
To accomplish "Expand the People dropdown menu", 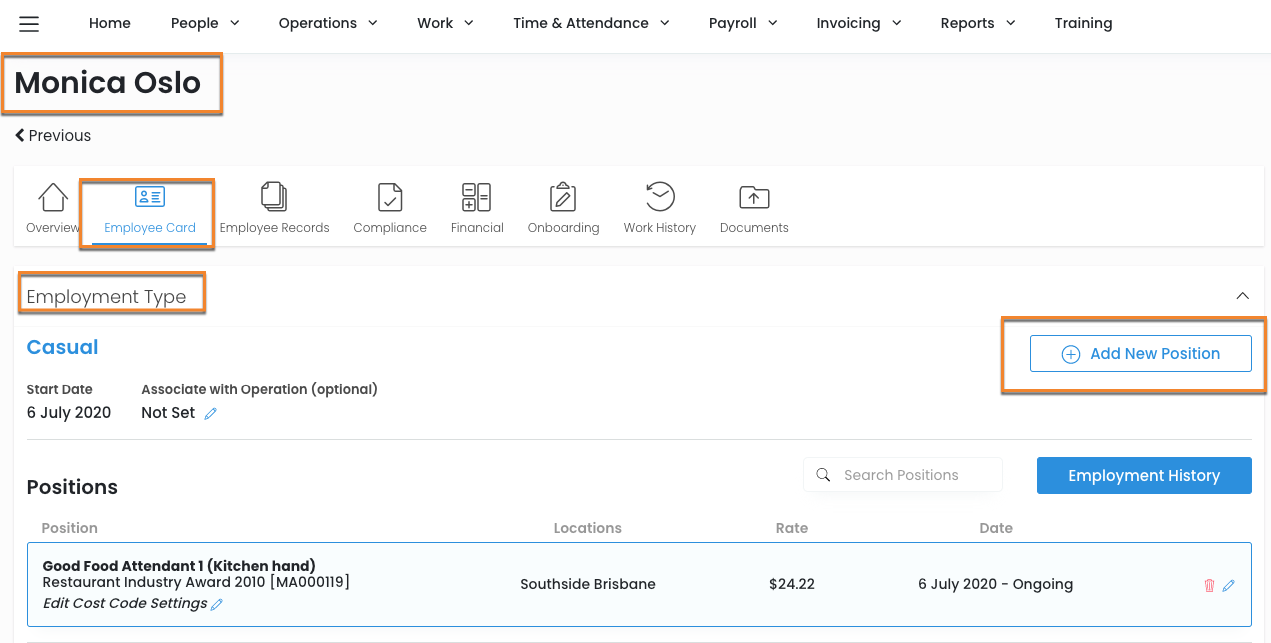I will [205, 23].
